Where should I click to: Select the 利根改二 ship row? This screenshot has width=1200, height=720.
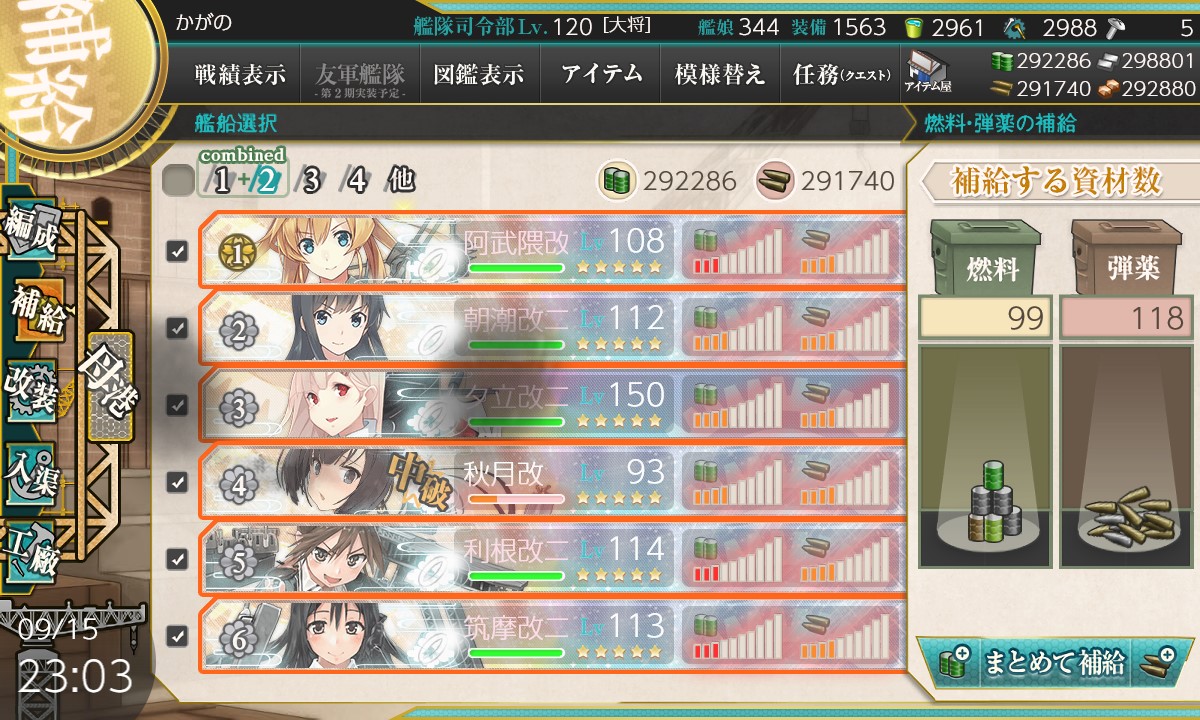point(551,558)
